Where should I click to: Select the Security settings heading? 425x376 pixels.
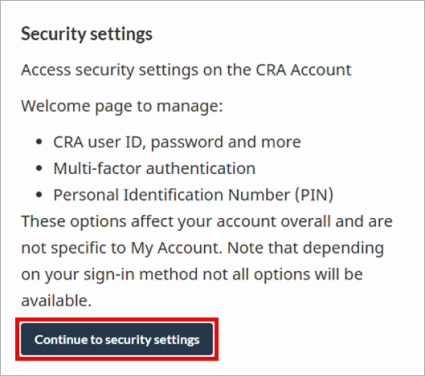[x=87, y=34]
